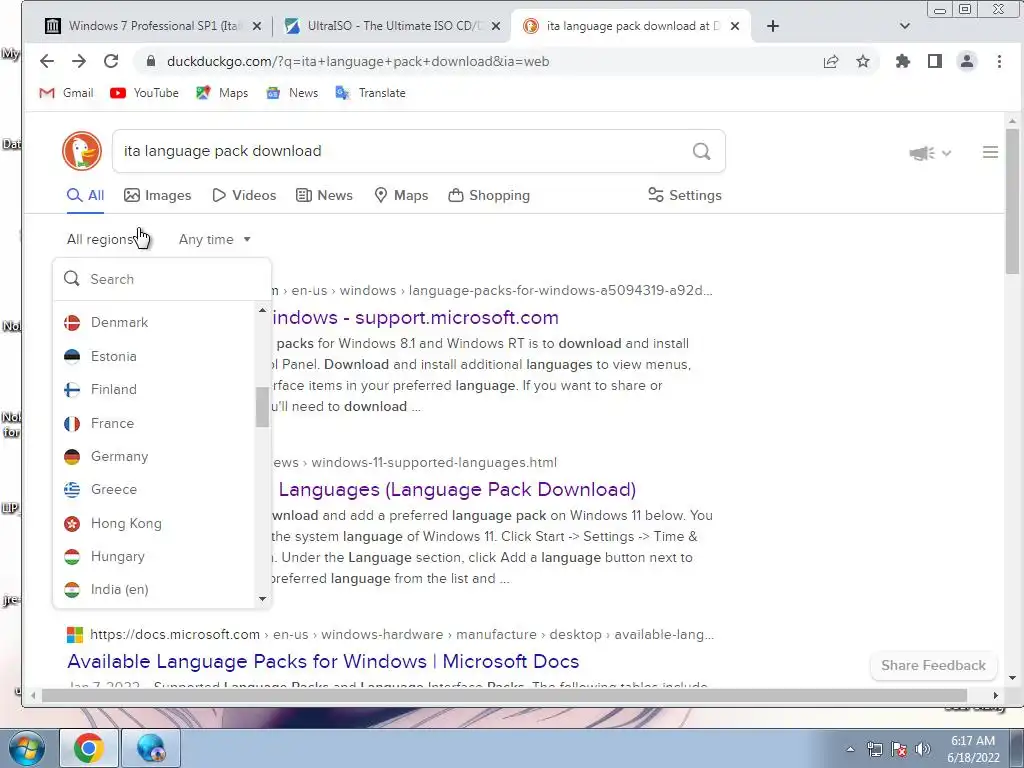Click Chrome icon in the taskbar
Image resolution: width=1024 pixels, height=768 pixels.
pyautogui.click(x=89, y=748)
